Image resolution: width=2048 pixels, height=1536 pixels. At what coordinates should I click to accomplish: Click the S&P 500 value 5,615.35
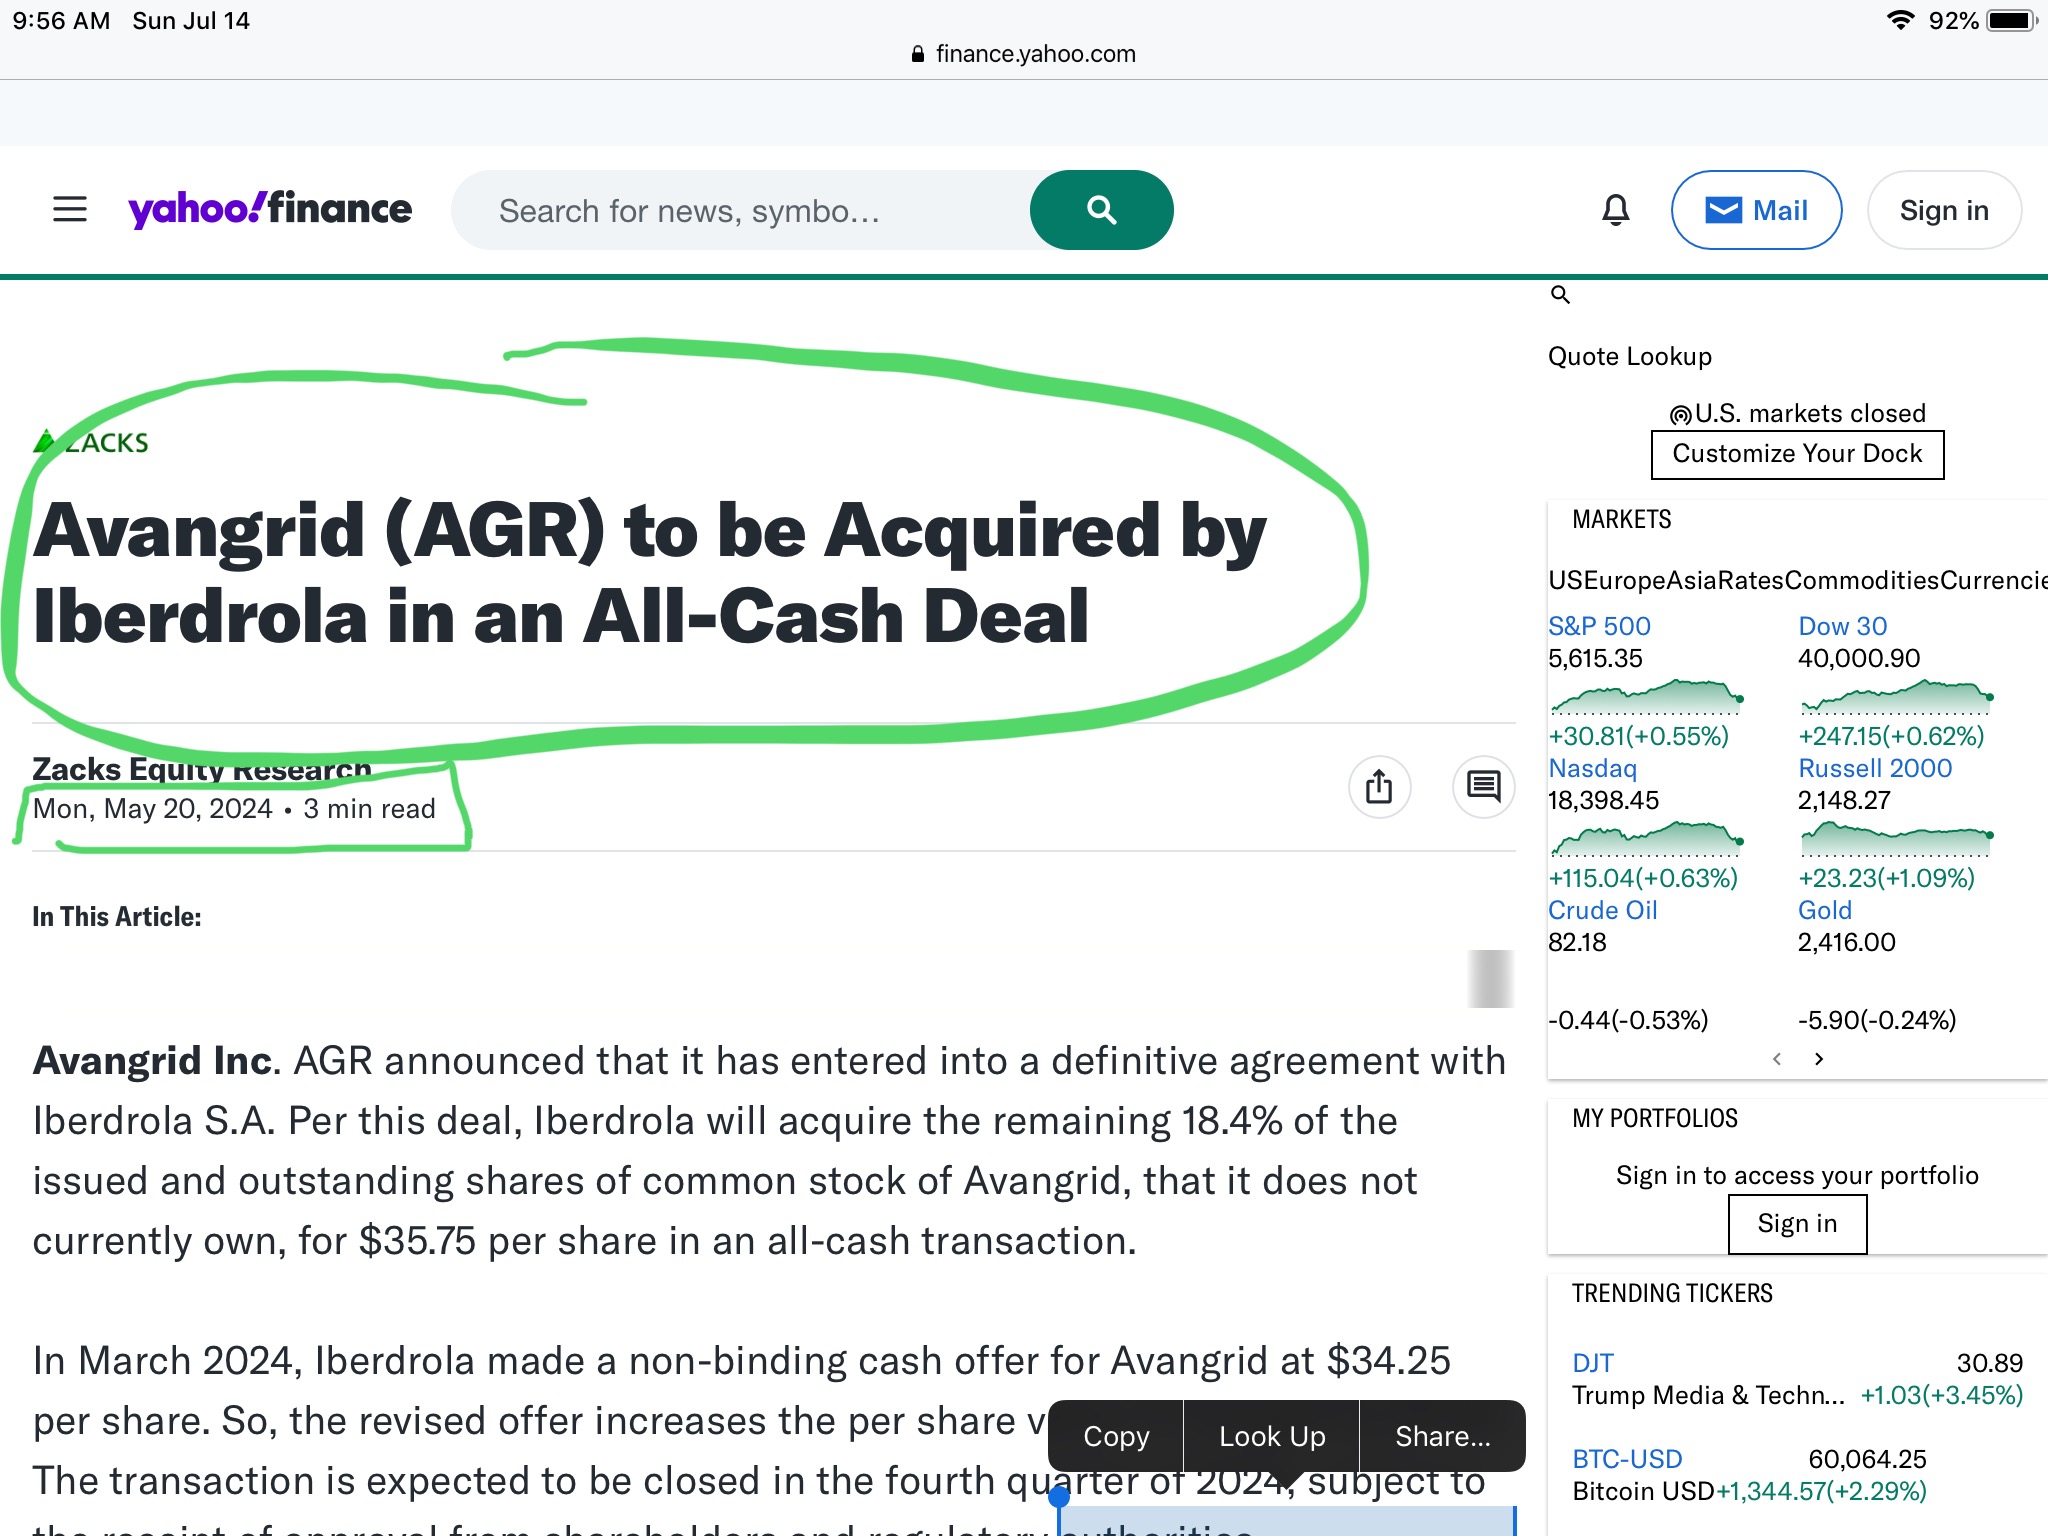(1595, 658)
